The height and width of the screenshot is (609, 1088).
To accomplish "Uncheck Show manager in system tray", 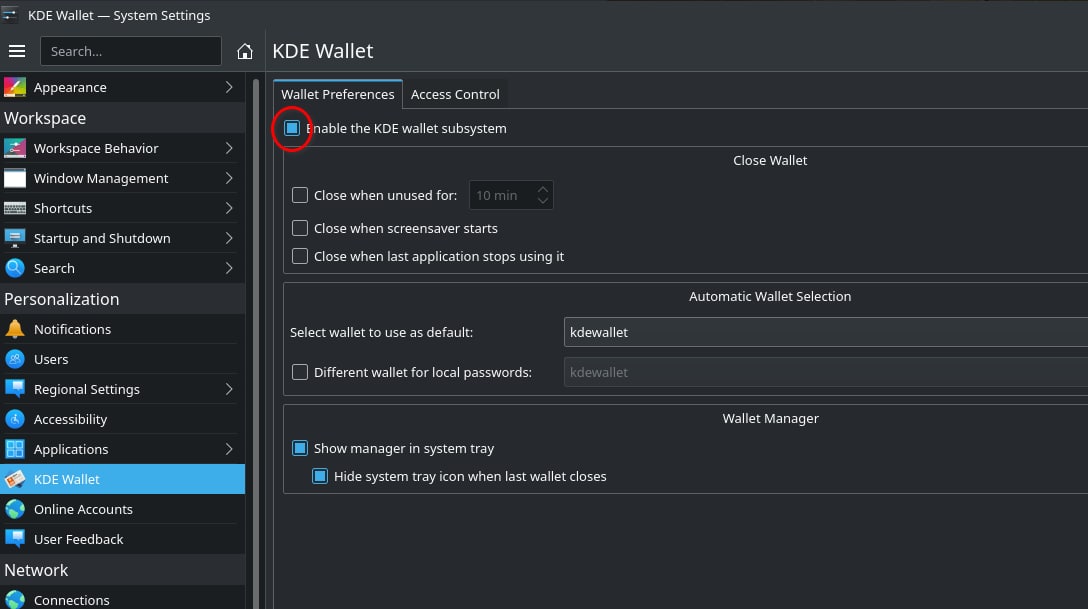I will click(300, 448).
